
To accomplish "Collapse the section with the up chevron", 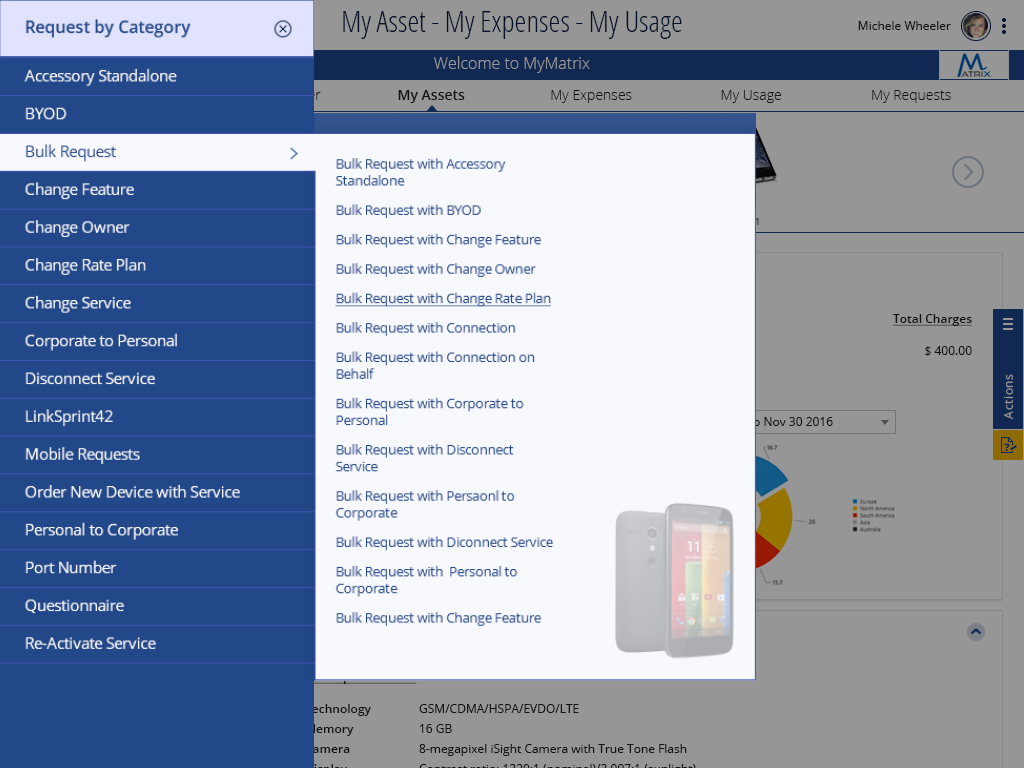I will 976,632.
